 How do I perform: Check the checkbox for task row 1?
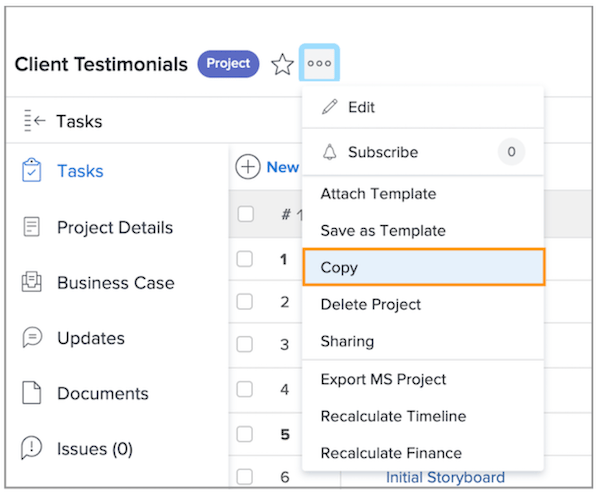click(x=245, y=259)
